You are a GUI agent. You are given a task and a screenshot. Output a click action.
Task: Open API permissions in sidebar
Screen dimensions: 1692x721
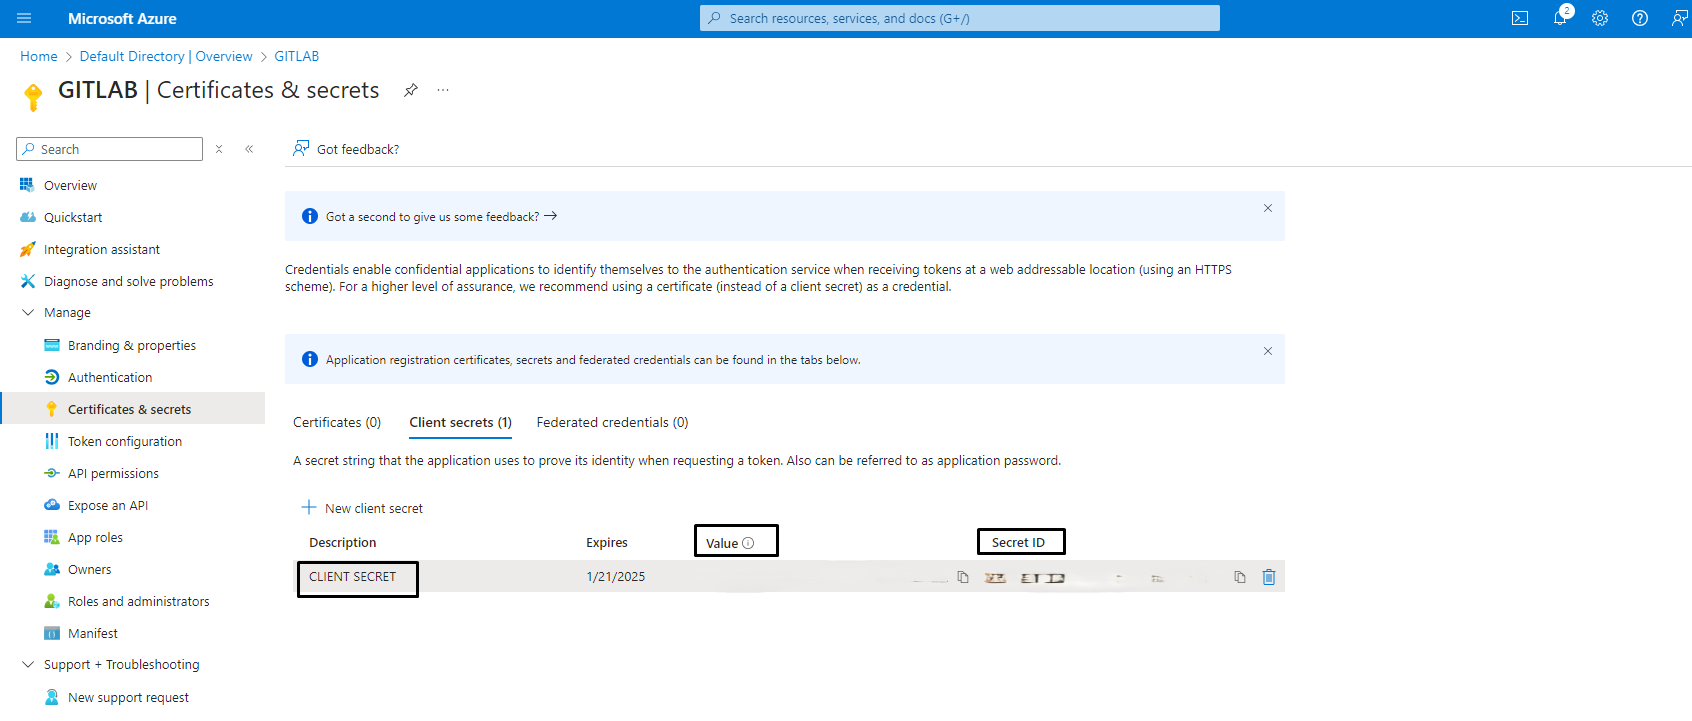[x=113, y=474]
